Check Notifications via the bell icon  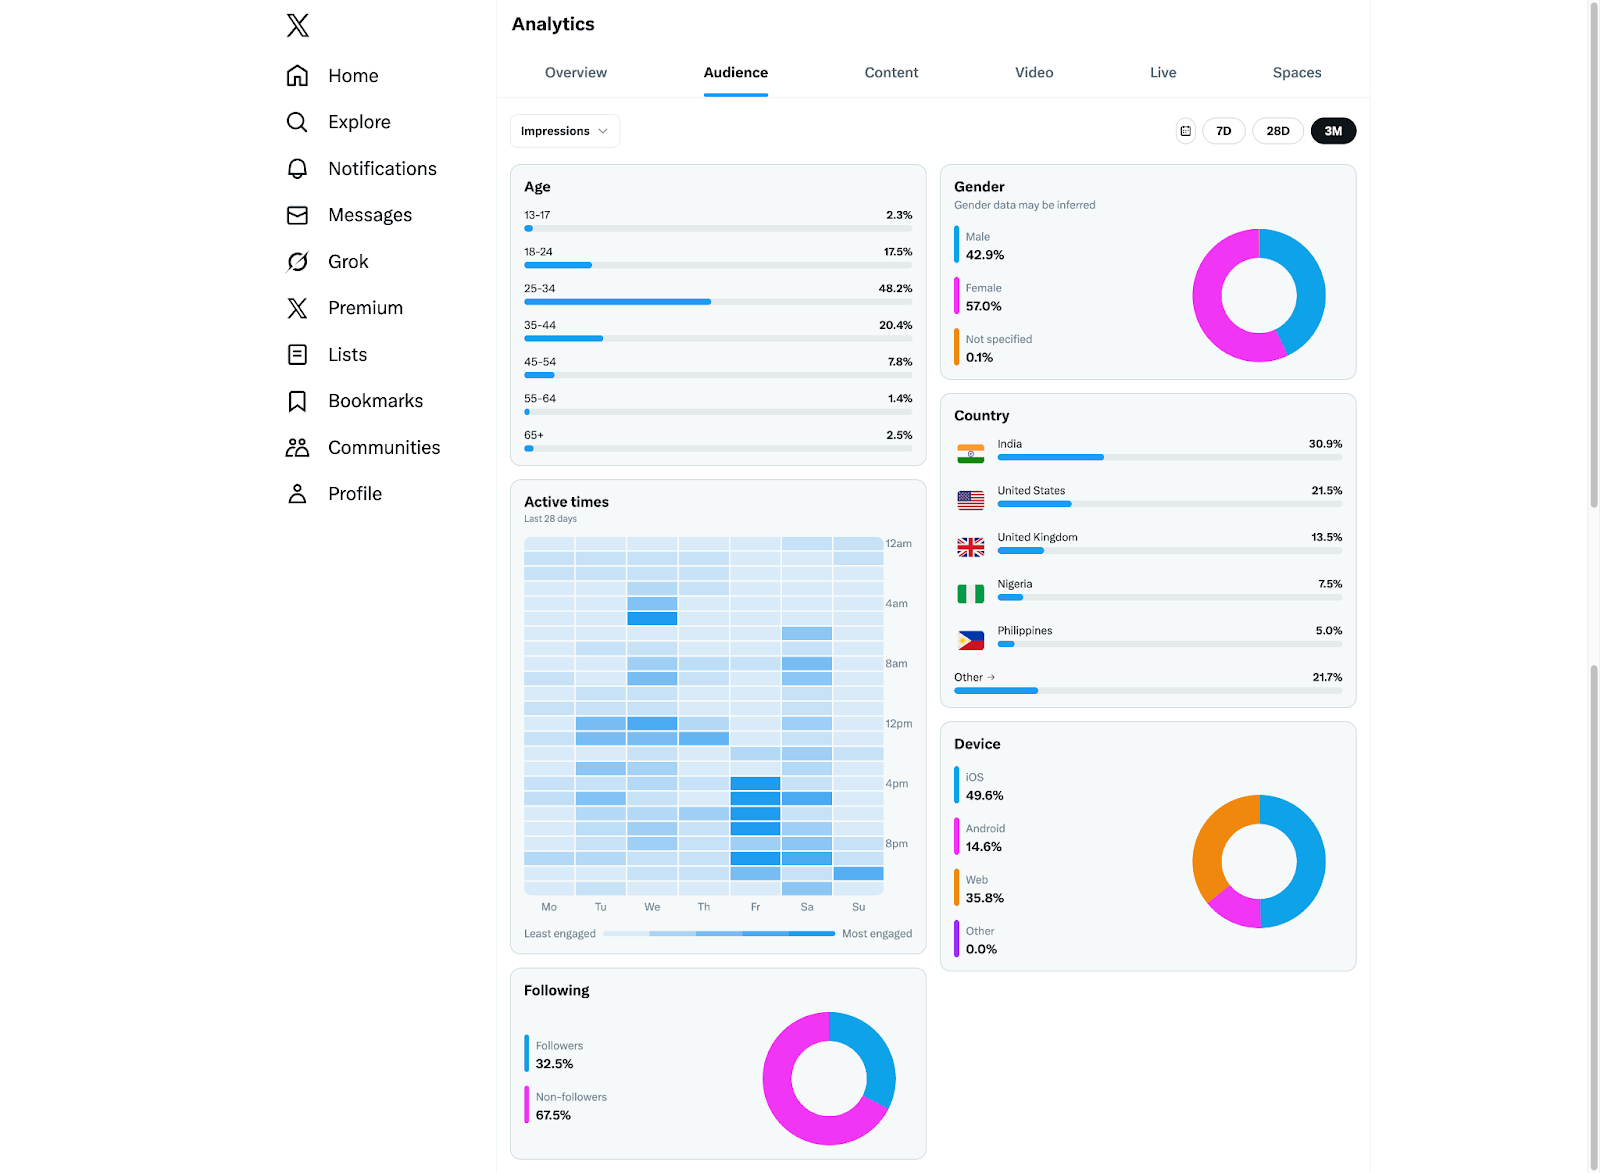pyautogui.click(x=297, y=168)
